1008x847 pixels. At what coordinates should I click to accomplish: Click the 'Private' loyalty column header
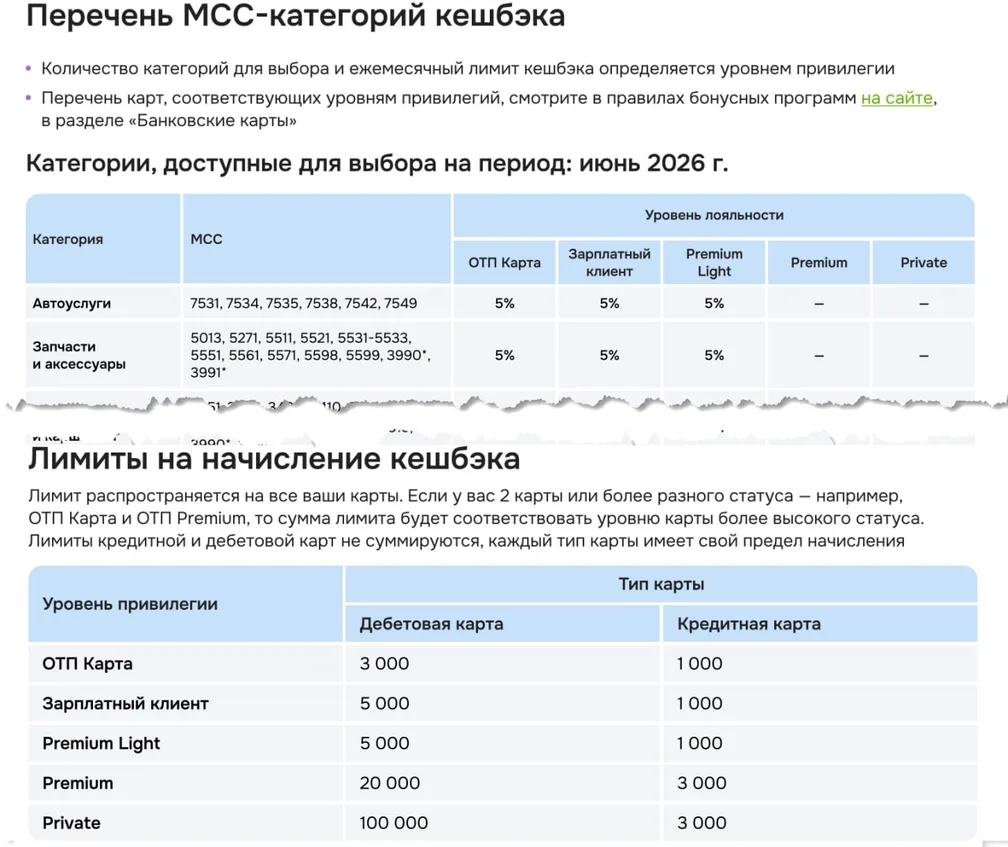[923, 262]
